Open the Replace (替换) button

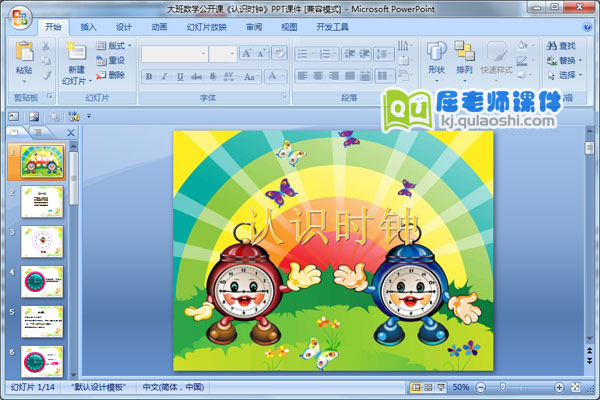564,60
